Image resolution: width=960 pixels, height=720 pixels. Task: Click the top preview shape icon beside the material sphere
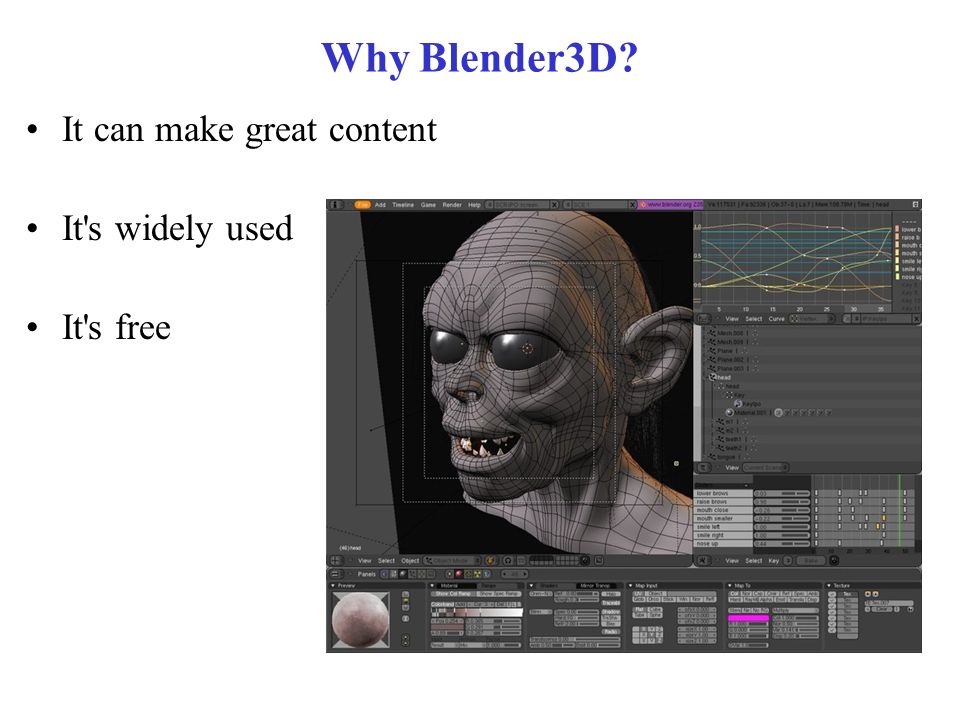pyautogui.click(x=405, y=594)
